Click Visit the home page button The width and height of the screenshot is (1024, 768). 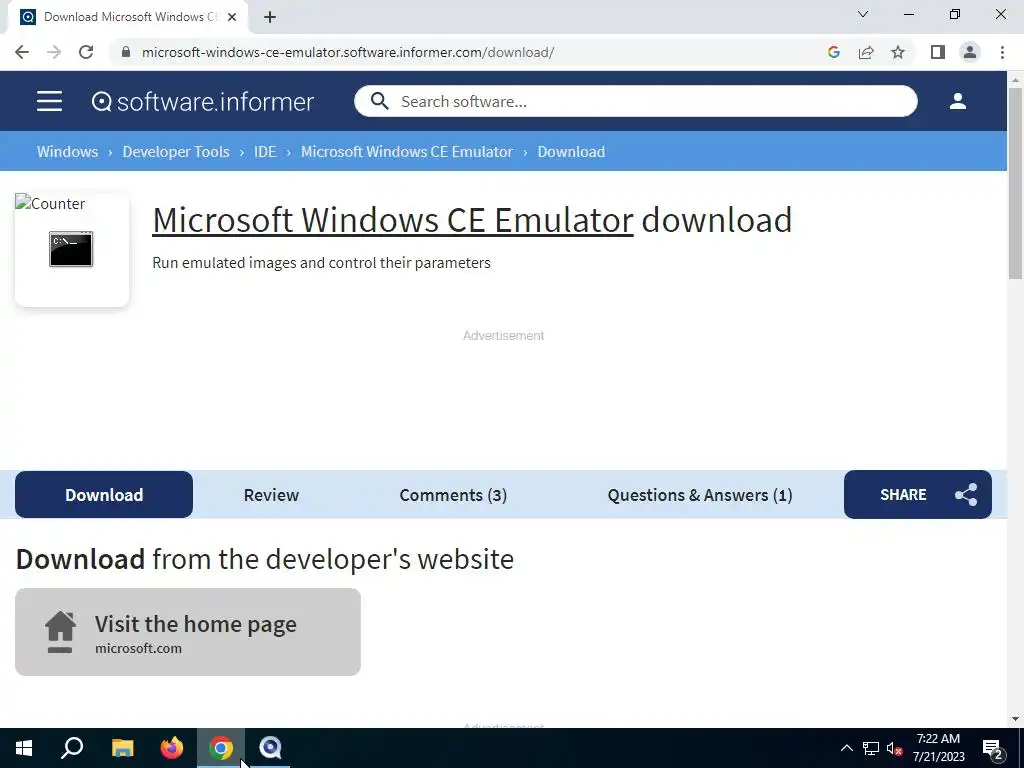pos(188,632)
